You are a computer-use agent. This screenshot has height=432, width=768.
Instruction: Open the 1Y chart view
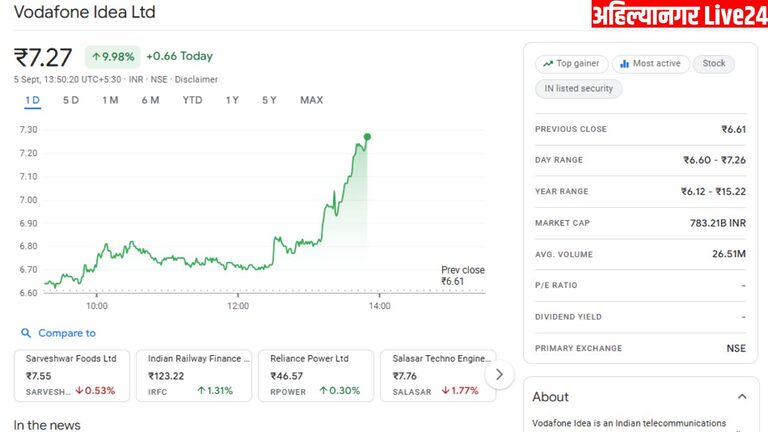pos(232,100)
